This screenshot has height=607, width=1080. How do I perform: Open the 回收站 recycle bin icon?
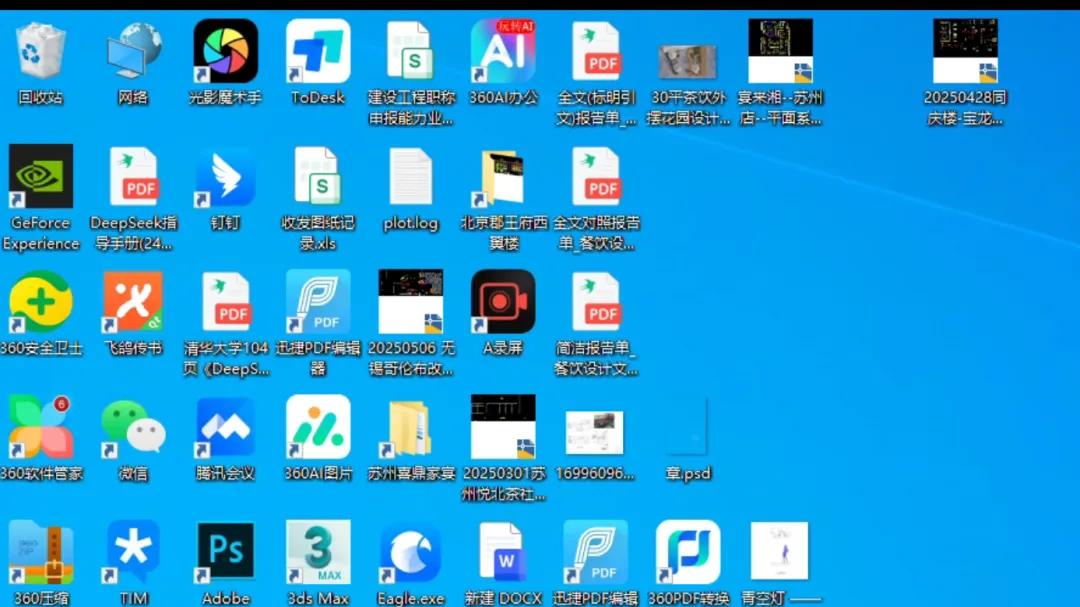41,52
